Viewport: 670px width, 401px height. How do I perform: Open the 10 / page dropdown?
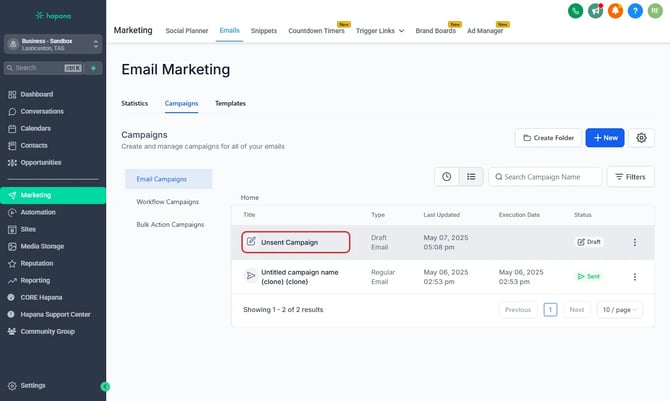click(x=620, y=310)
